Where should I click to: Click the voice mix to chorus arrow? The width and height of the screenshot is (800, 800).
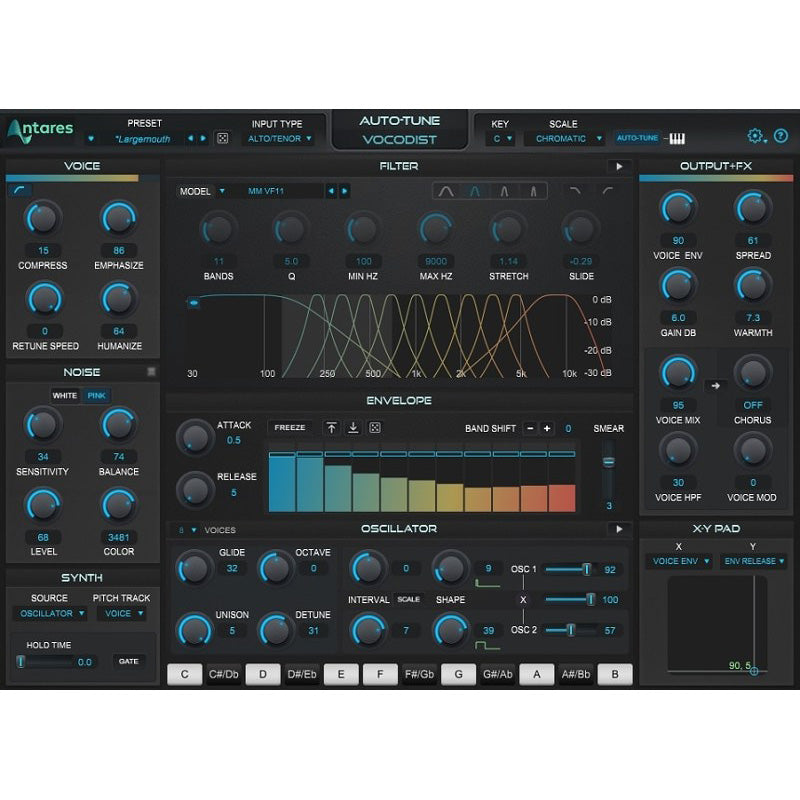point(715,386)
